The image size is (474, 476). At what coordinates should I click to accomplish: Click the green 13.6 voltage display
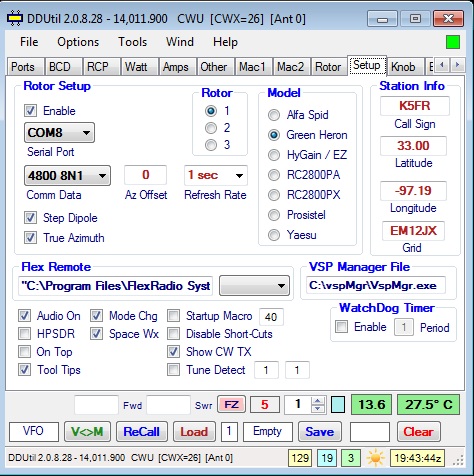click(x=372, y=405)
